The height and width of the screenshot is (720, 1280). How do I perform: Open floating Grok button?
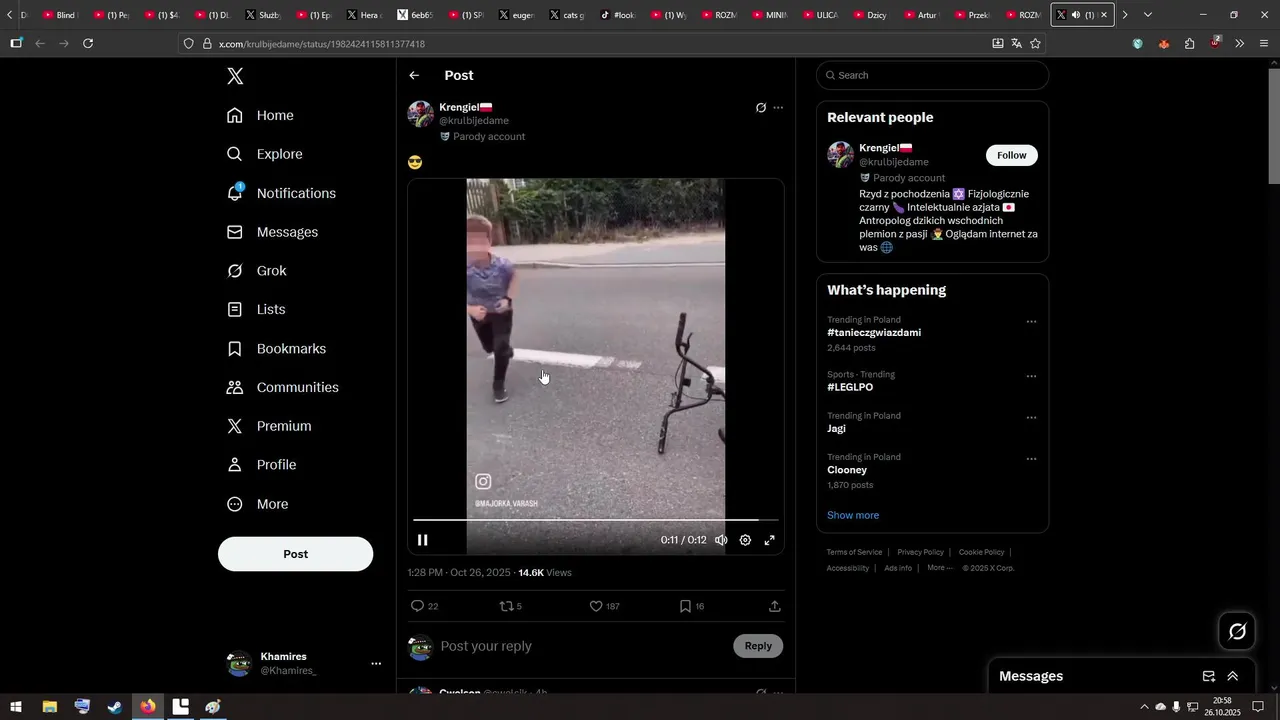pyautogui.click(x=1237, y=631)
